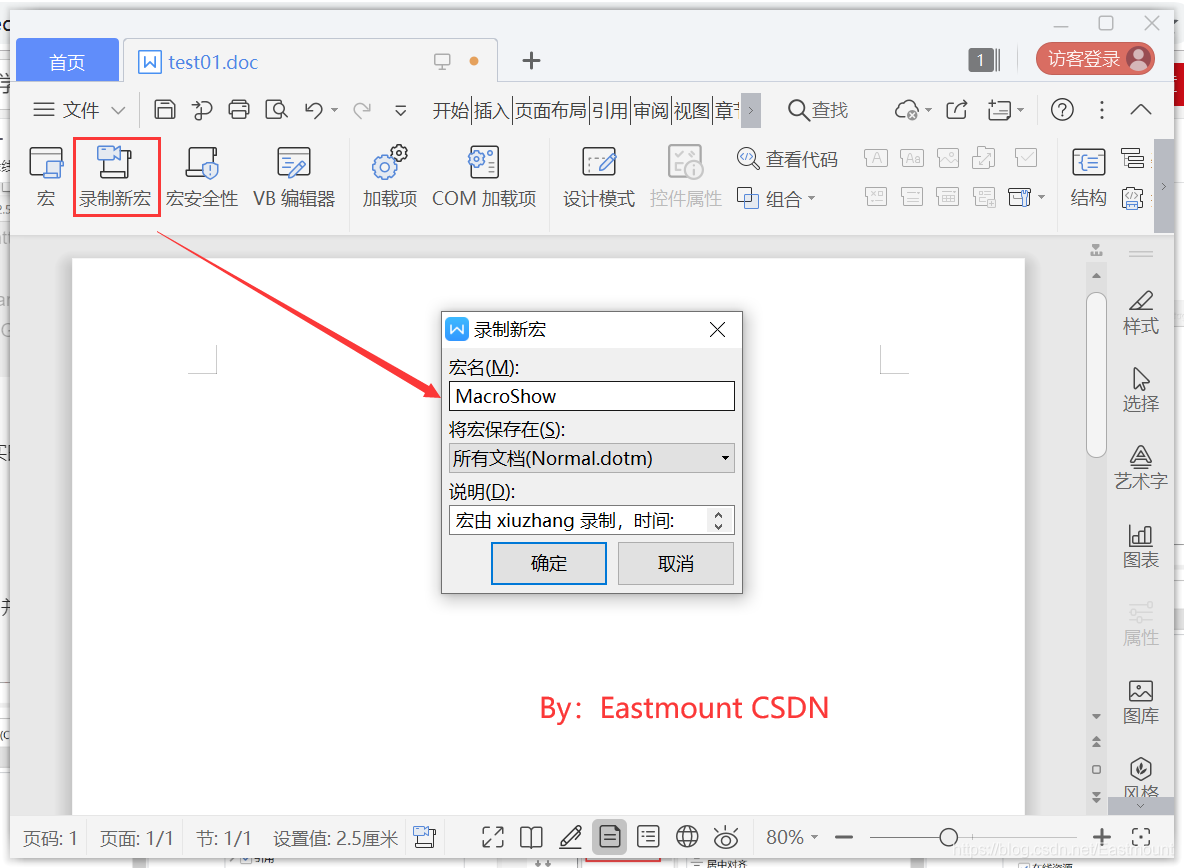Expand the 文件 dropdown chevron
The image size is (1184, 868).
click(x=119, y=110)
